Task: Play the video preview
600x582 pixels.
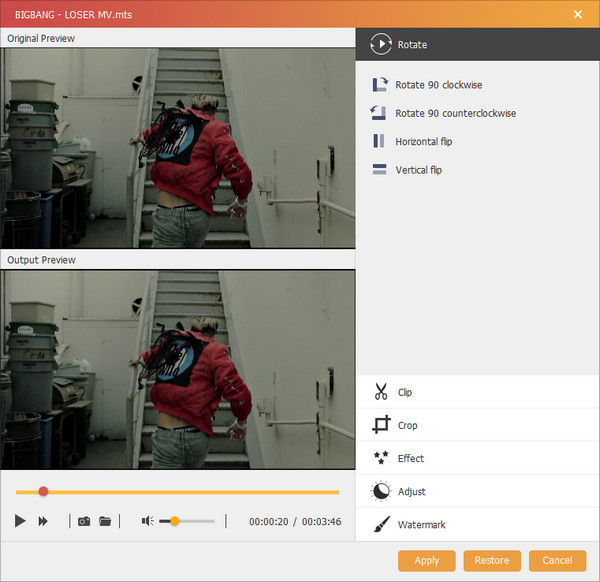Action: pyautogui.click(x=20, y=521)
